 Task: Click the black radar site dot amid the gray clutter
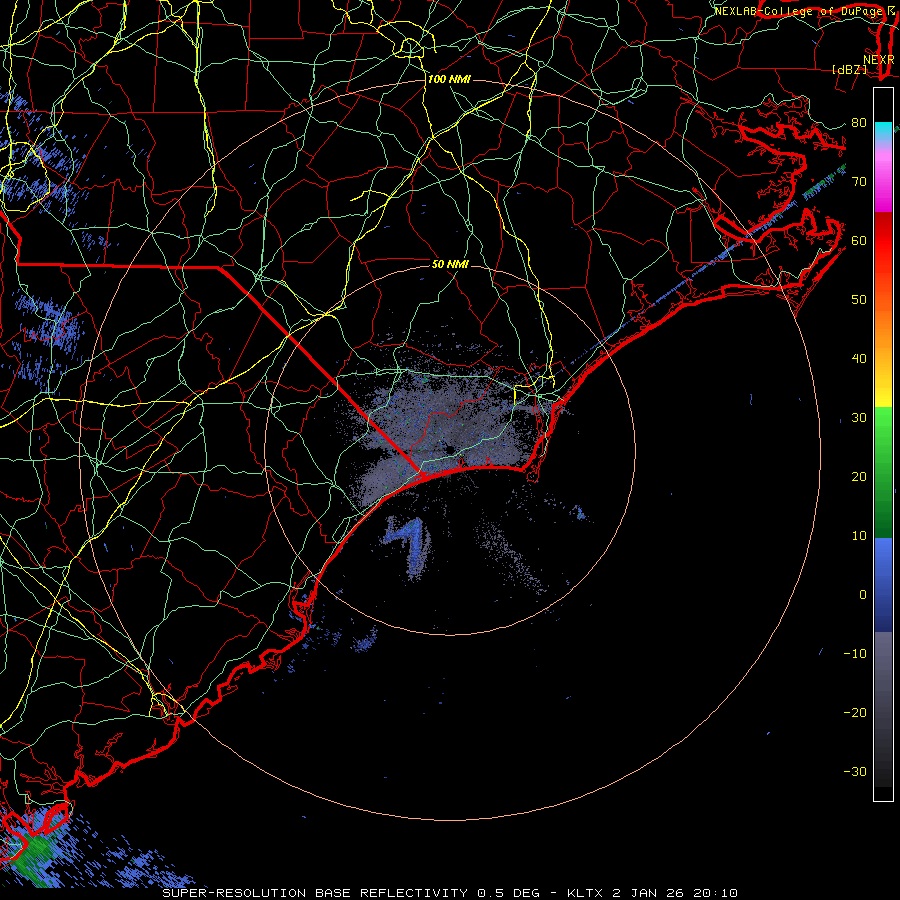pos(450,449)
